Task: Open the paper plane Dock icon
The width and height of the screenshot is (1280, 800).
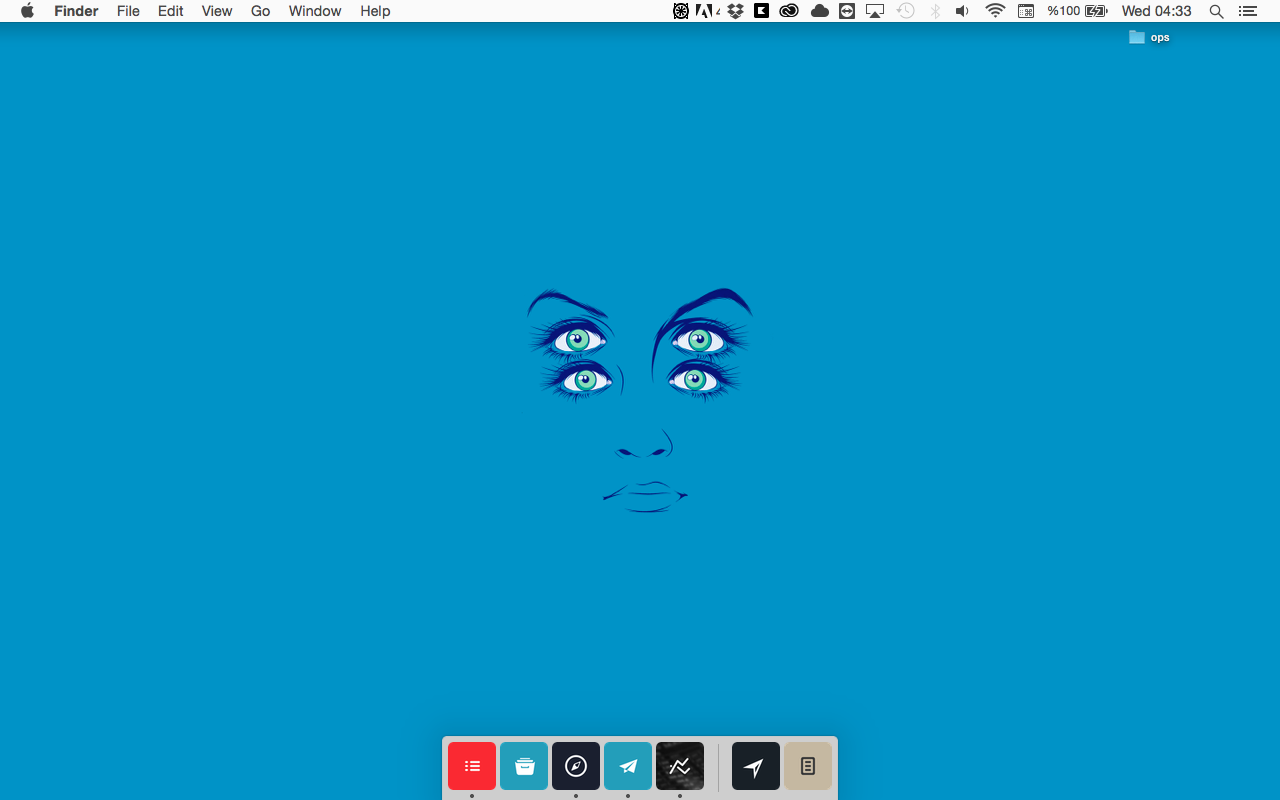Action: coord(628,766)
